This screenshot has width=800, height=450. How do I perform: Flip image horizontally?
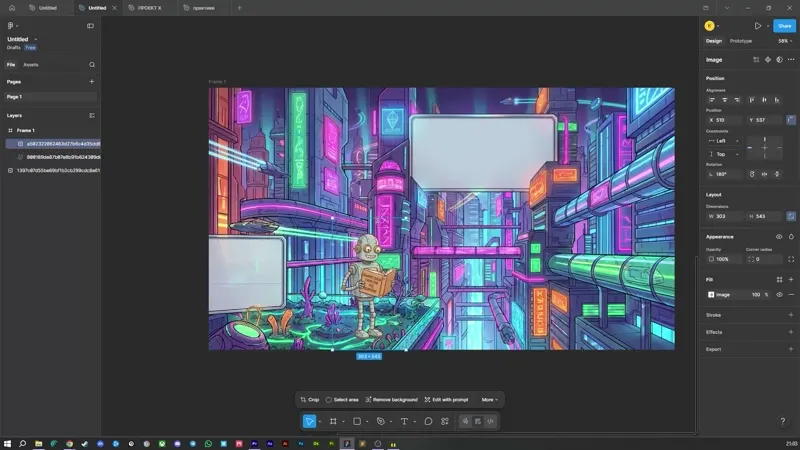(764, 174)
